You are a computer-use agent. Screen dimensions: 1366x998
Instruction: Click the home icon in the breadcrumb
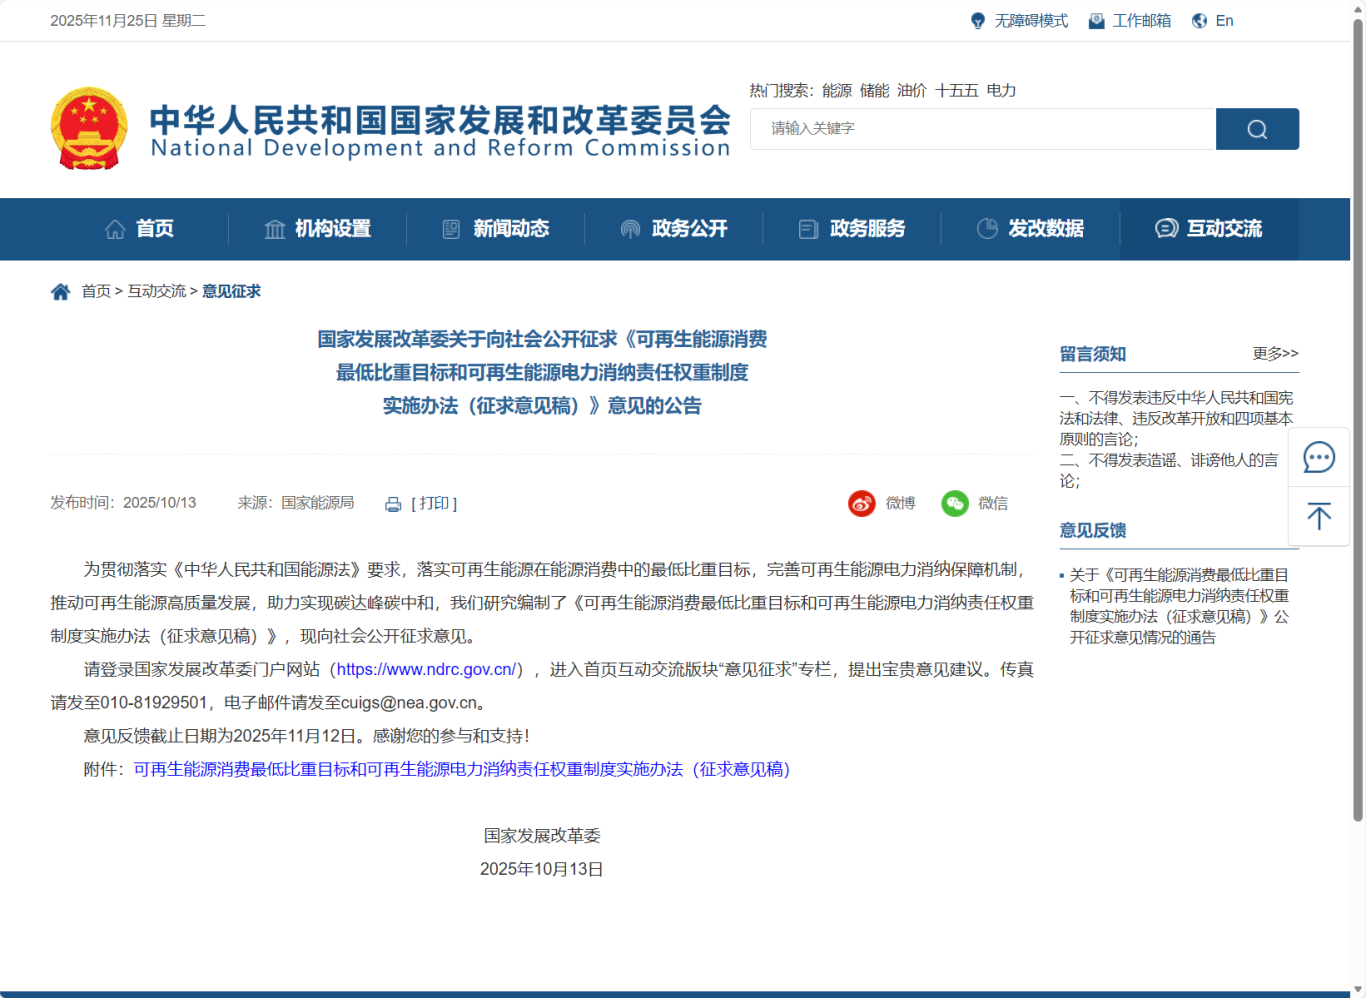tap(61, 290)
